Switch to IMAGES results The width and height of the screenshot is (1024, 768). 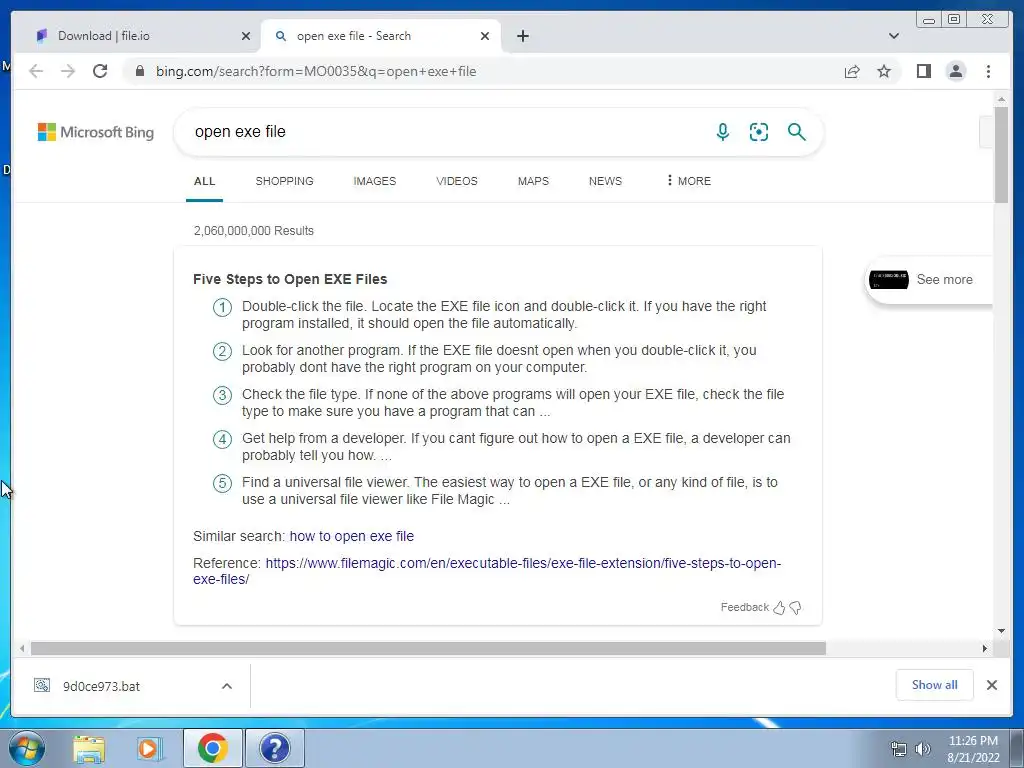click(374, 181)
